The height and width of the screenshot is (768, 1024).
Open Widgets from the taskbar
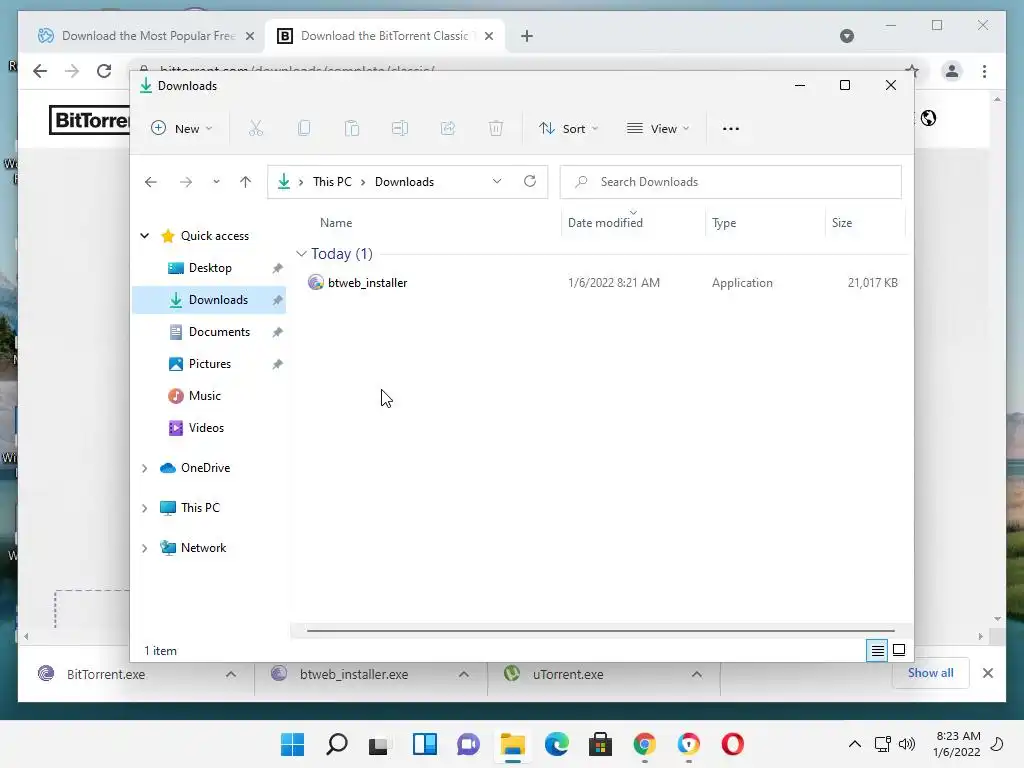coord(424,744)
